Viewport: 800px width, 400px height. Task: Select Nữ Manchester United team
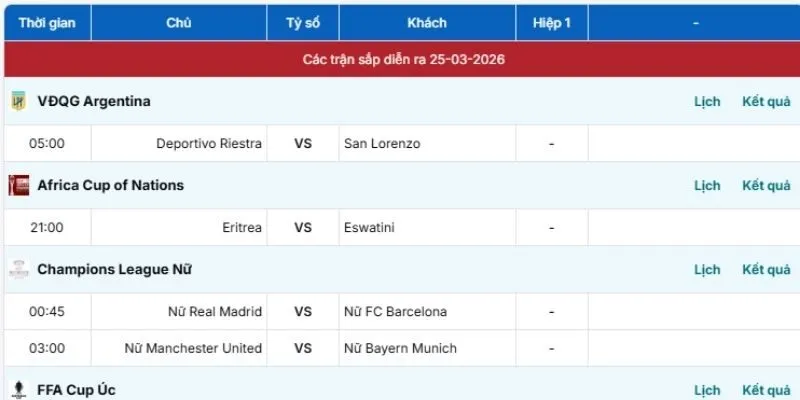coord(193,348)
